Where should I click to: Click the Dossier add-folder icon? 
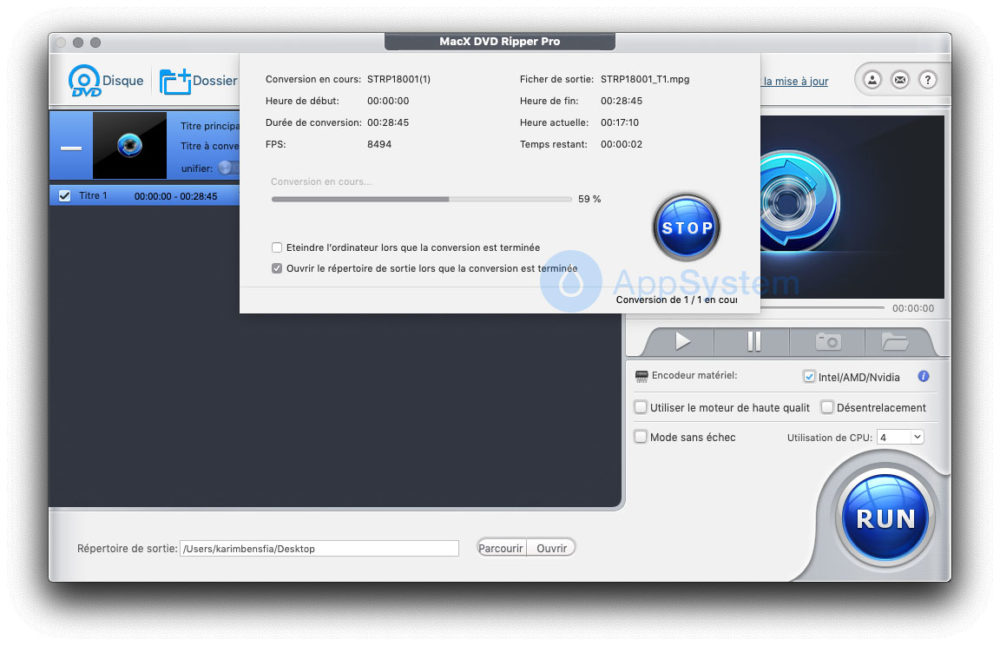point(175,81)
